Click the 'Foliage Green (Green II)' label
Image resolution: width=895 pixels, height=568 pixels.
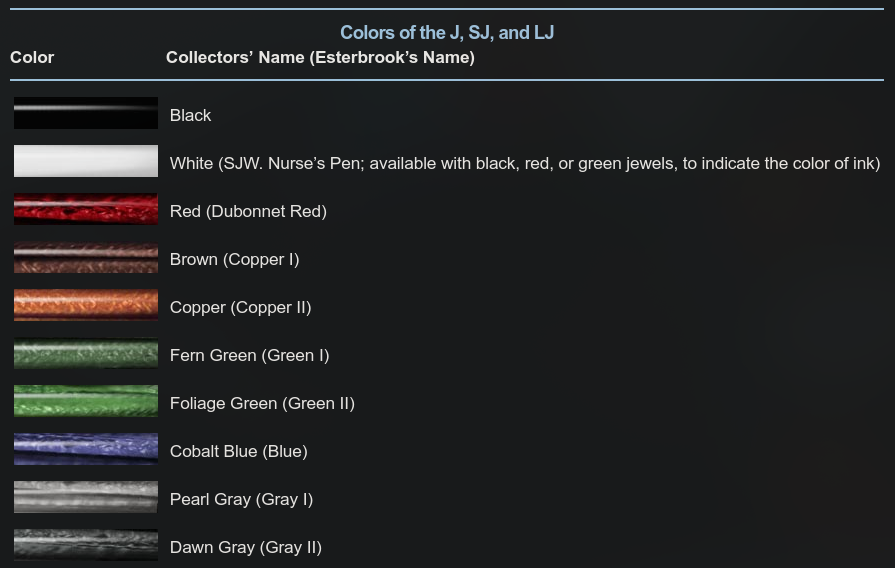[262, 404]
